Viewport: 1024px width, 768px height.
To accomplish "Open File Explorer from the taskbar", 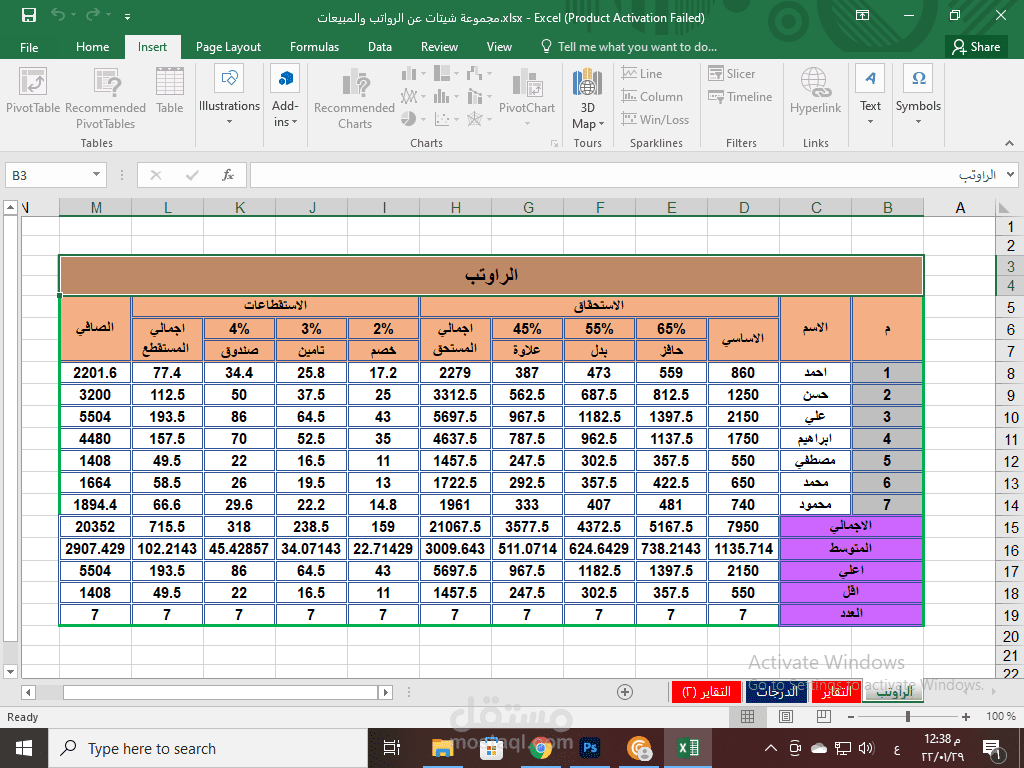I will point(442,748).
